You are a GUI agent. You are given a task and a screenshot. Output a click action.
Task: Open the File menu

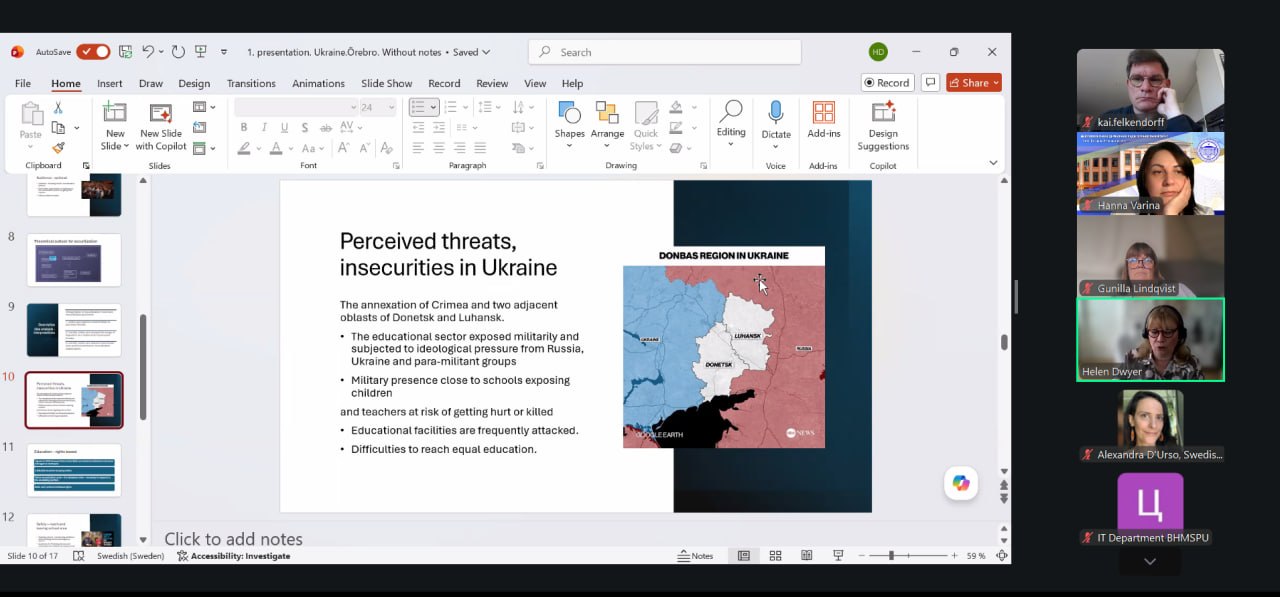click(22, 83)
